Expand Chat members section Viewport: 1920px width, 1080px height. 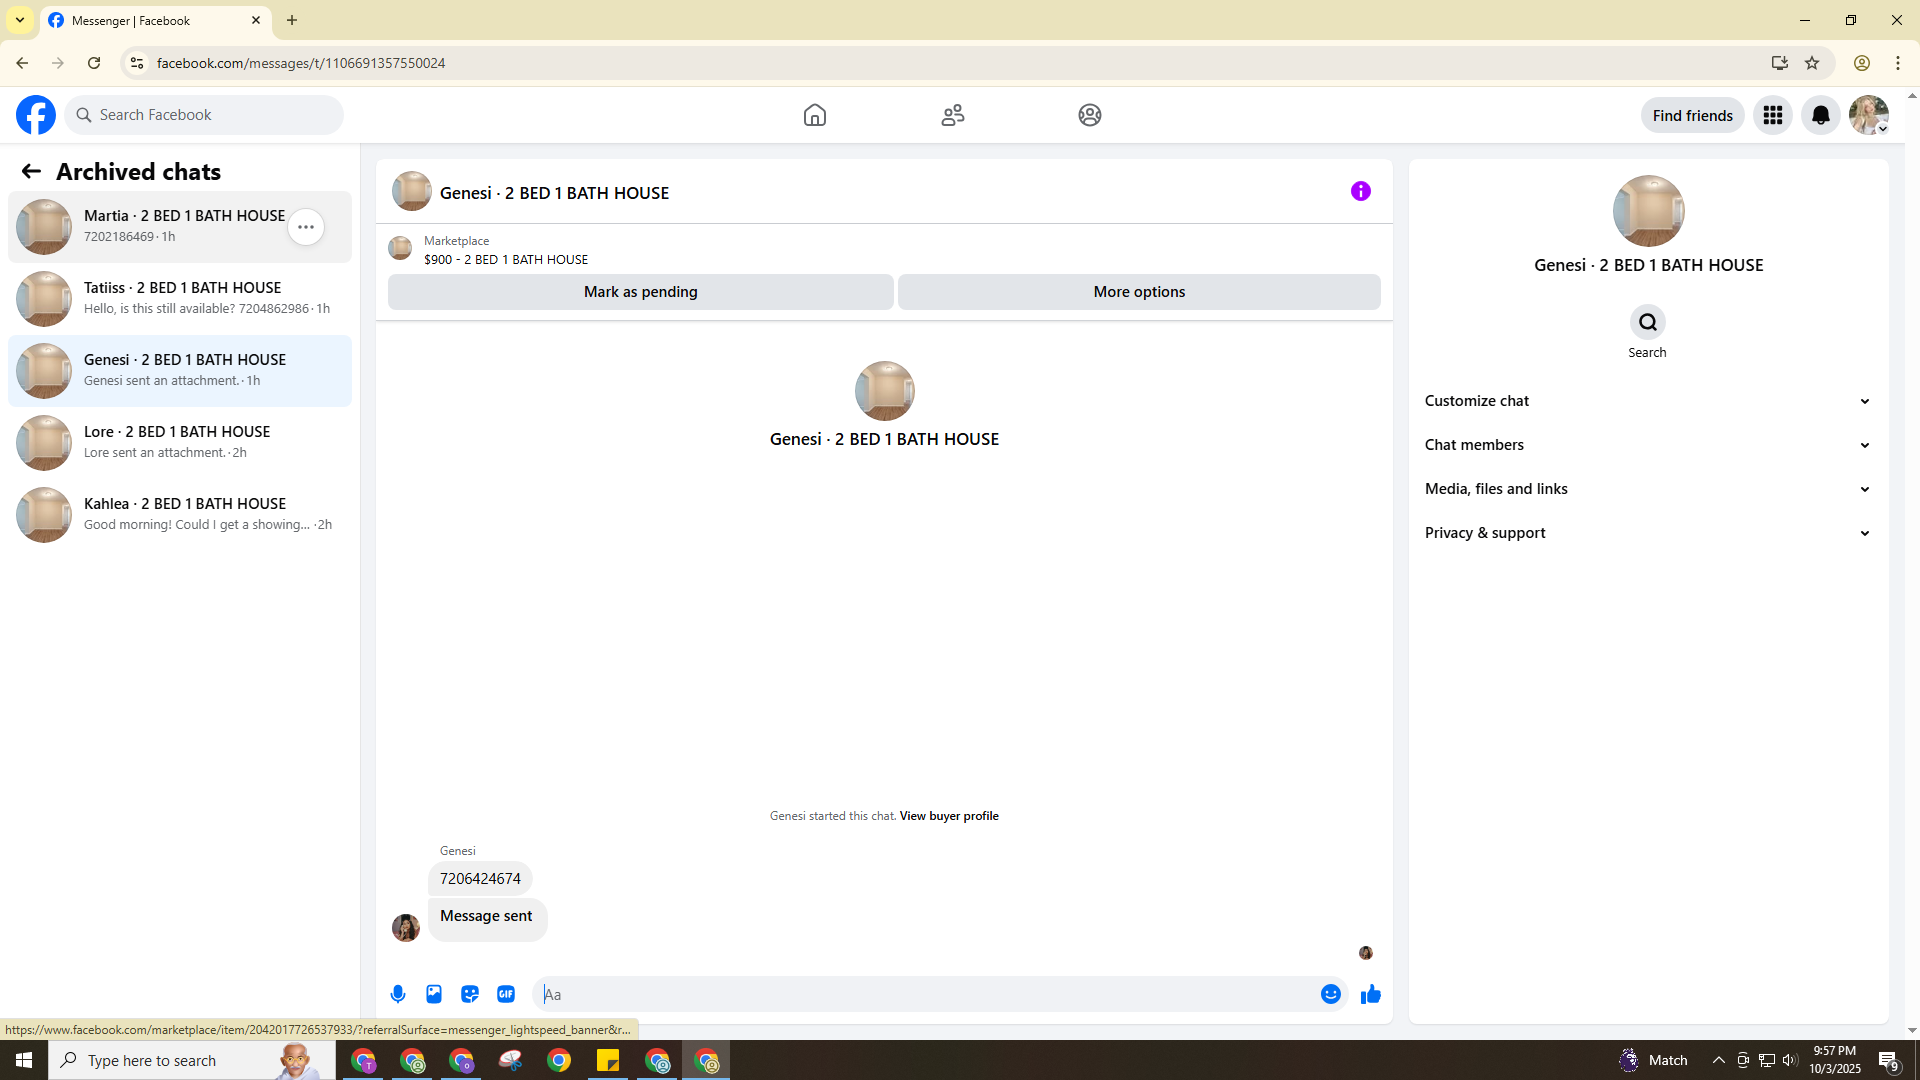pos(1648,445)
